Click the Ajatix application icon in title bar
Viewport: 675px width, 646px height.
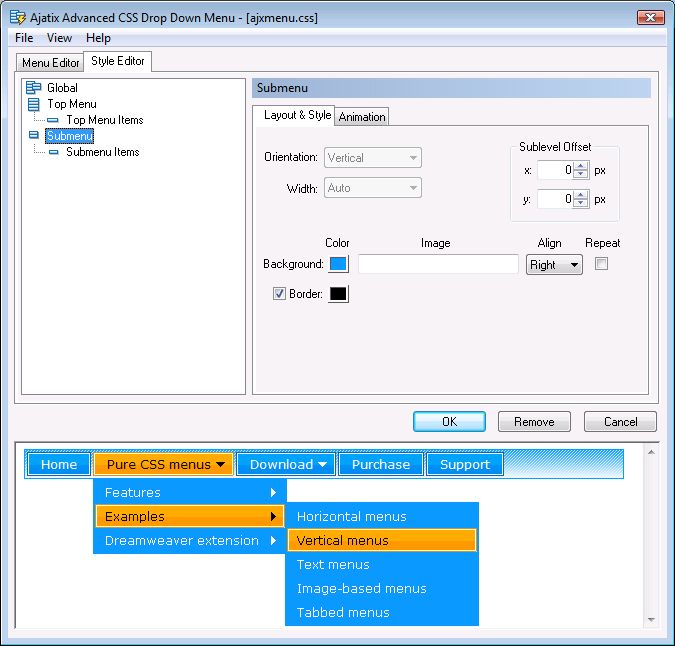tap(18, 18)
